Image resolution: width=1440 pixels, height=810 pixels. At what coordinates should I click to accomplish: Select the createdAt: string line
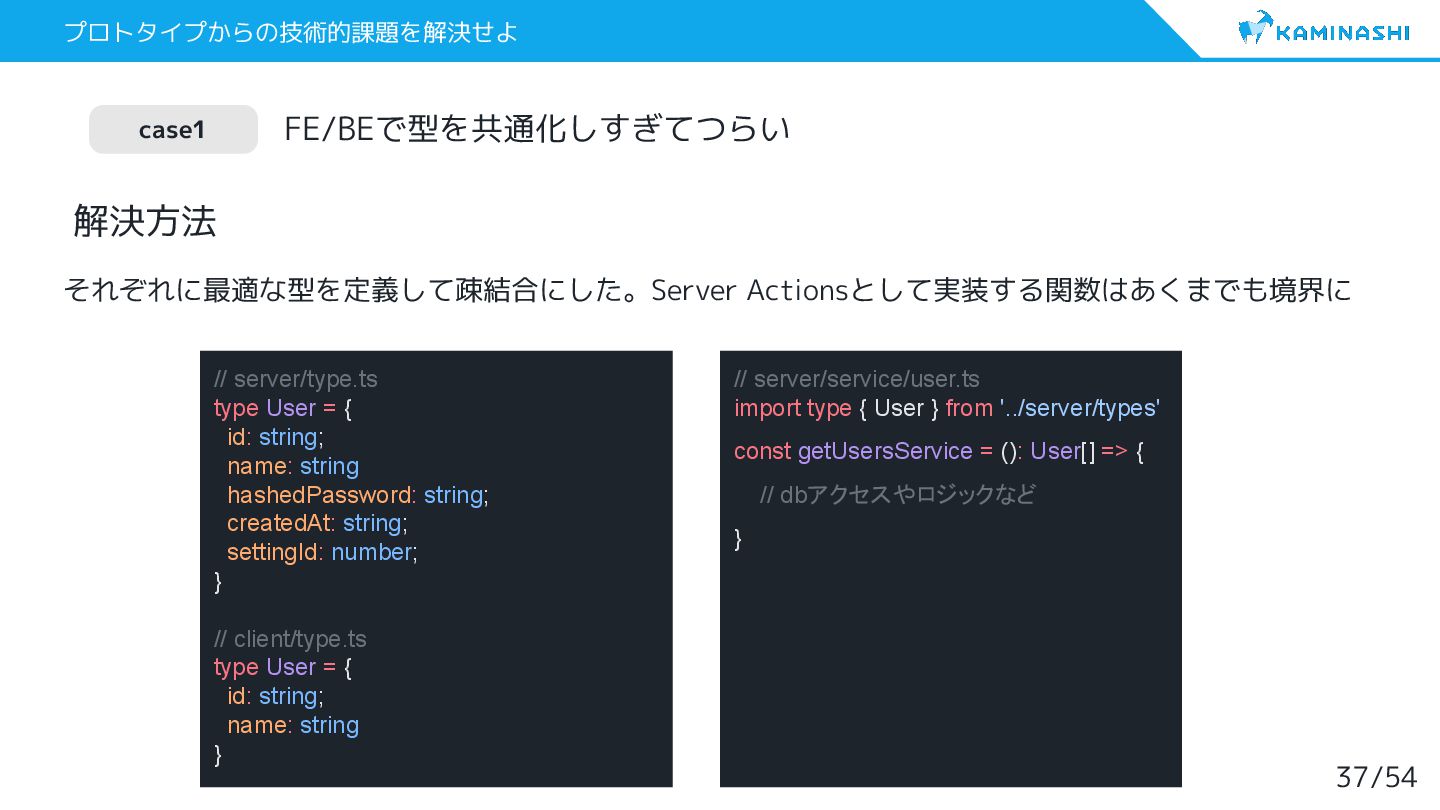tap(317, 523)
